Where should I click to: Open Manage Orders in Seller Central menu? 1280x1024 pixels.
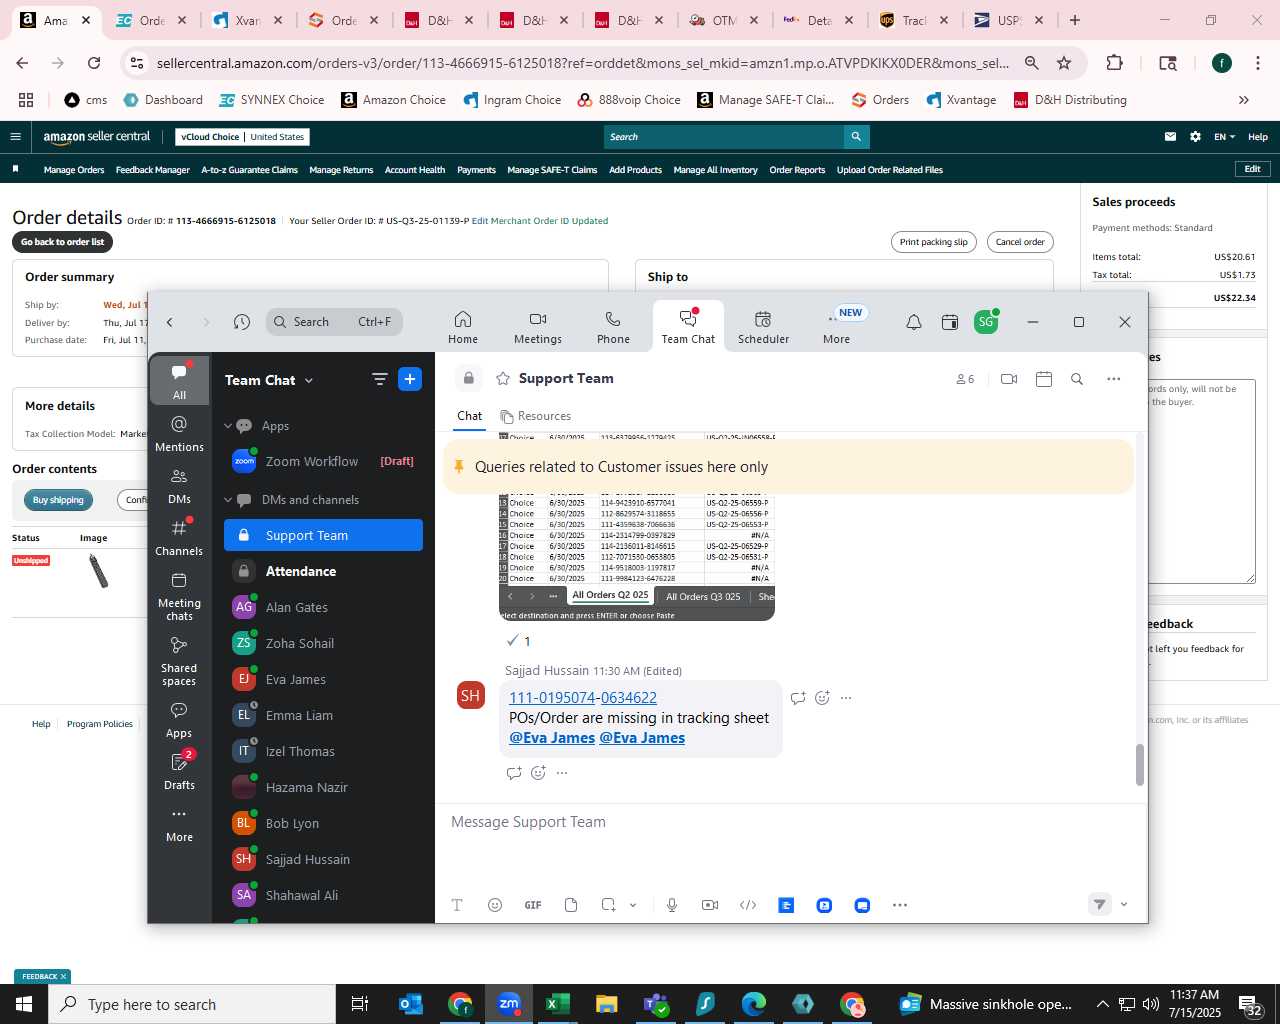coord(74,170)
